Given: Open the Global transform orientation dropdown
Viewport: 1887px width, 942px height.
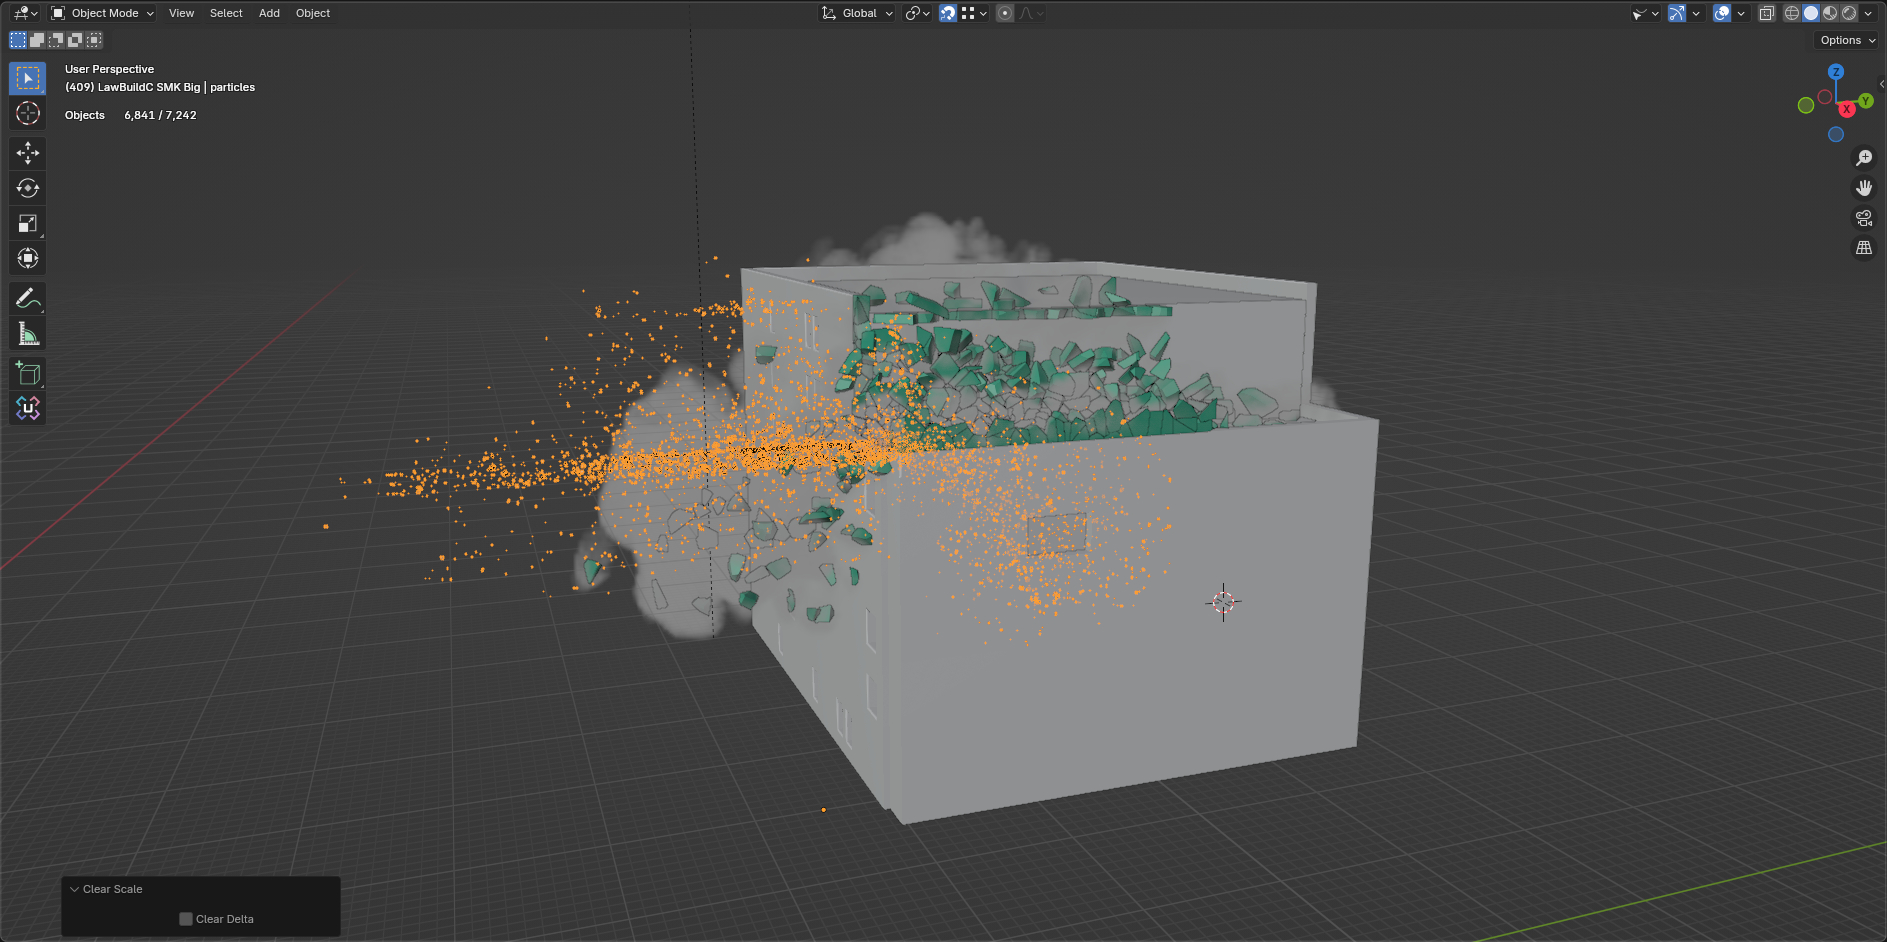Looking at the screenshot, I should (x=858, y=13).
